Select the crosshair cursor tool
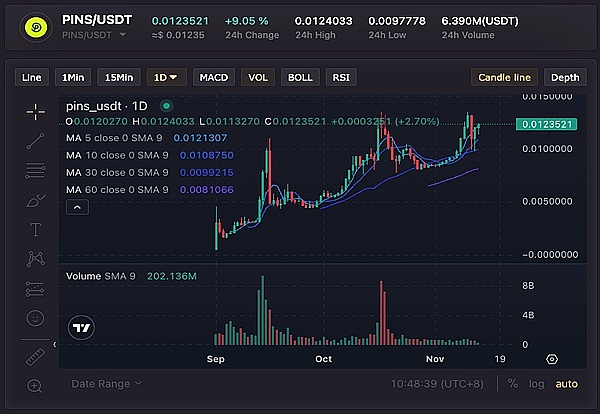Image resolution: width=600 pixels, height=414 pixels. coord(36,111)
